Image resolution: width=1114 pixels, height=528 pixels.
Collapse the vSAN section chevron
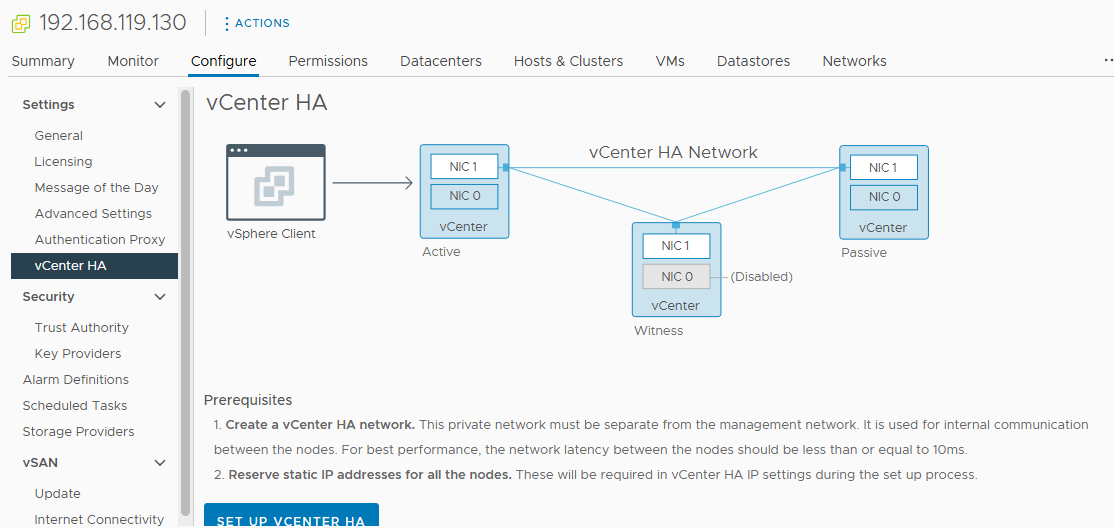click(160, 463)
